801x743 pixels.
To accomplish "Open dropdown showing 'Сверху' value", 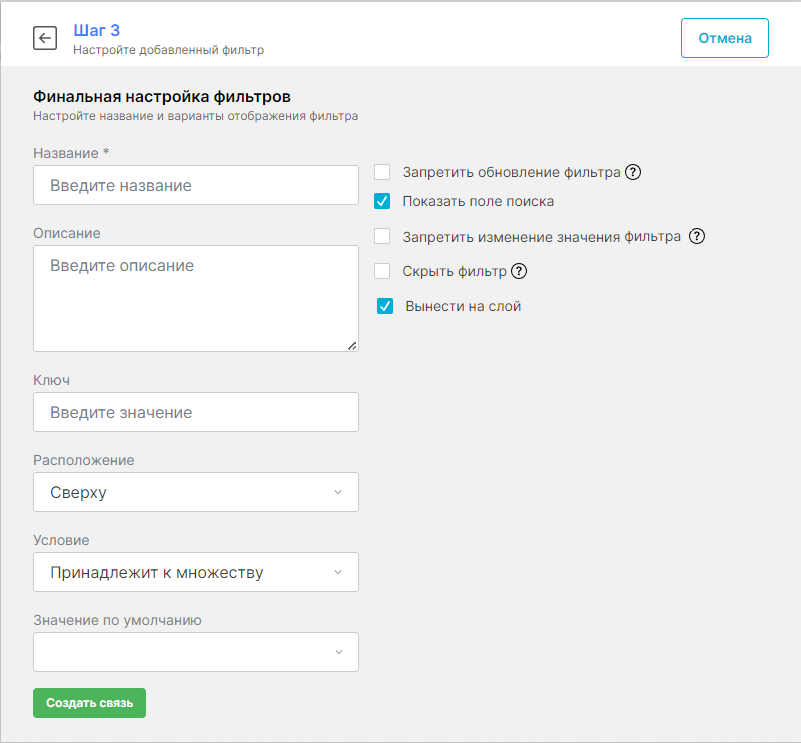I will pyautogui.click(x=195, y=492).
